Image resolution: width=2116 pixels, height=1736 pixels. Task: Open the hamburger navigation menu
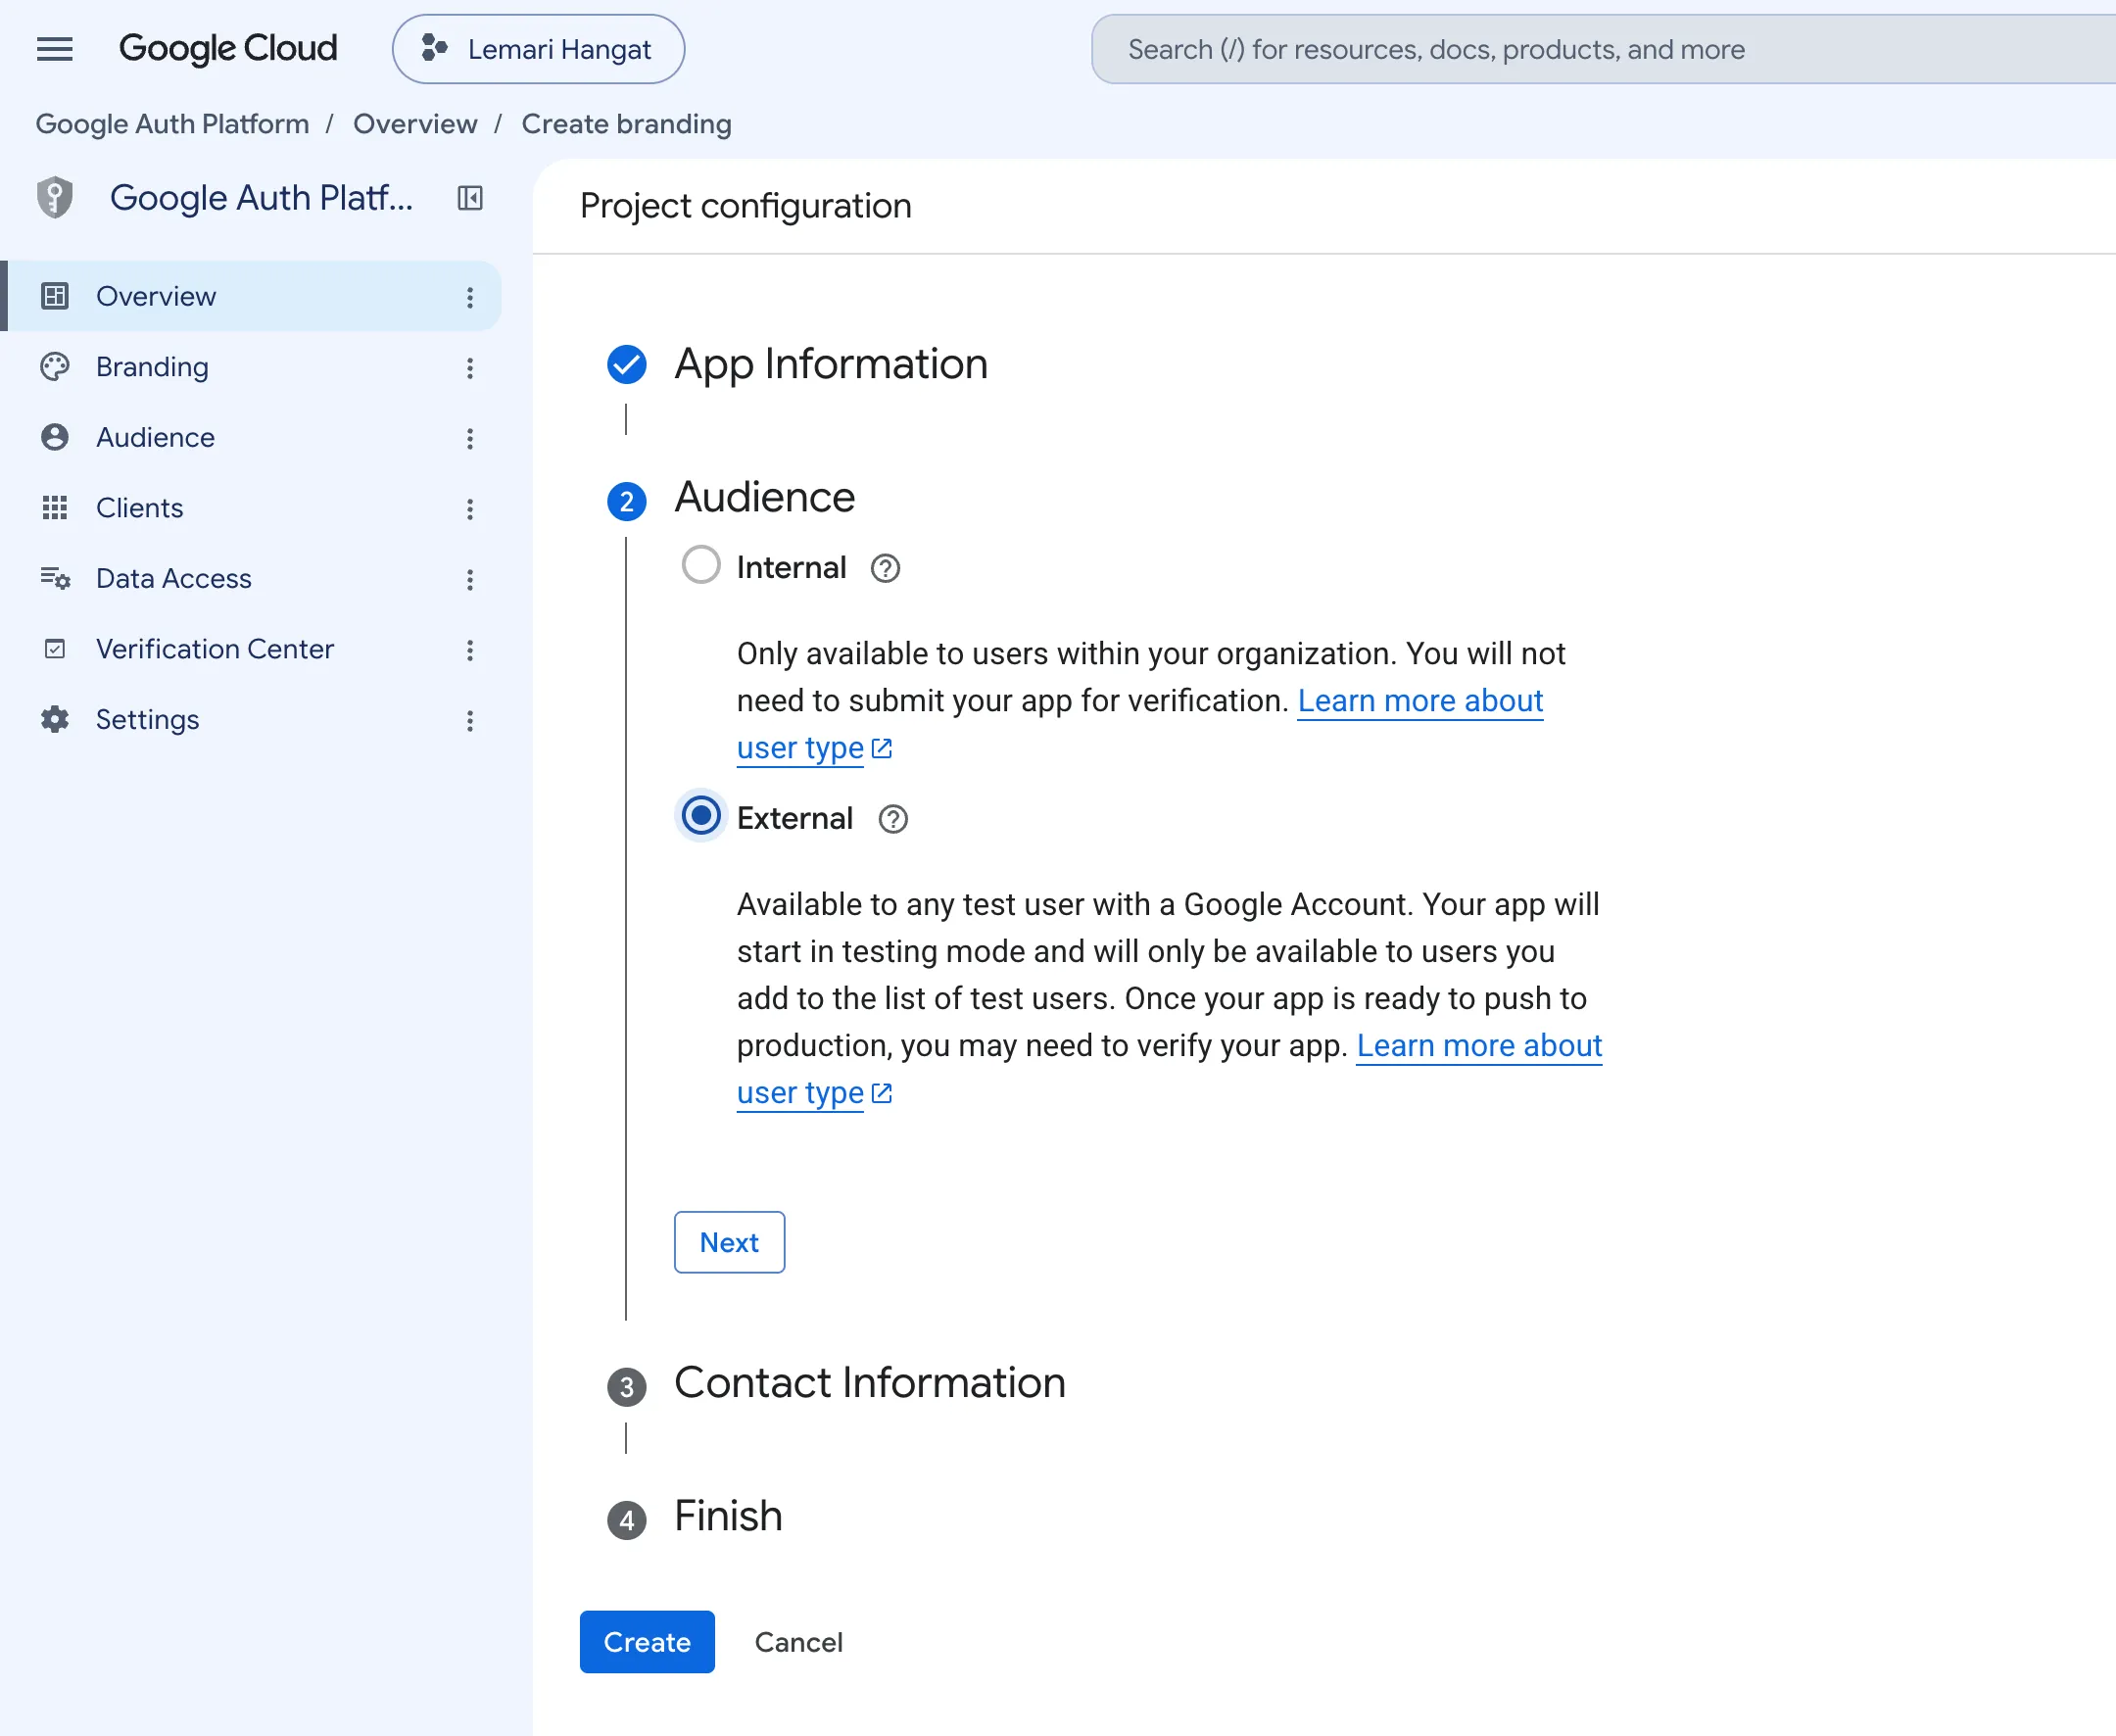(54, 49)
